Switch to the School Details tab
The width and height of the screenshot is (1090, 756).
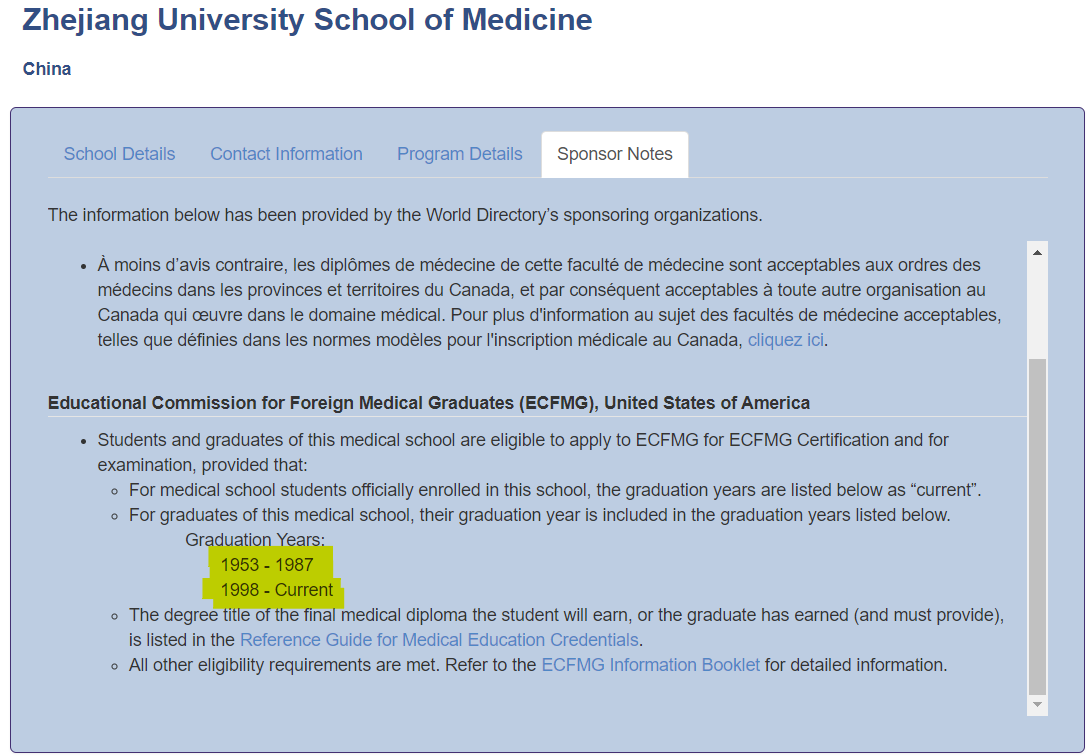coord(120,154)
